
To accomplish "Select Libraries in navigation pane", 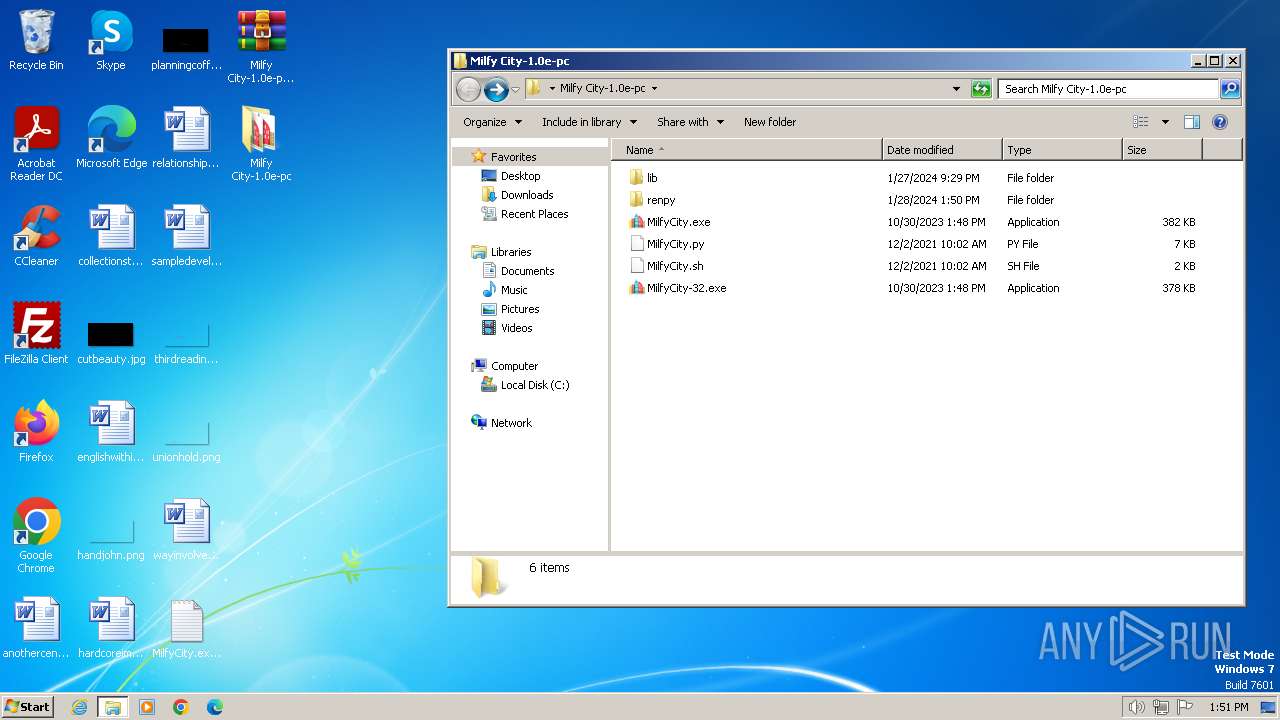I will tap(511, 252).
